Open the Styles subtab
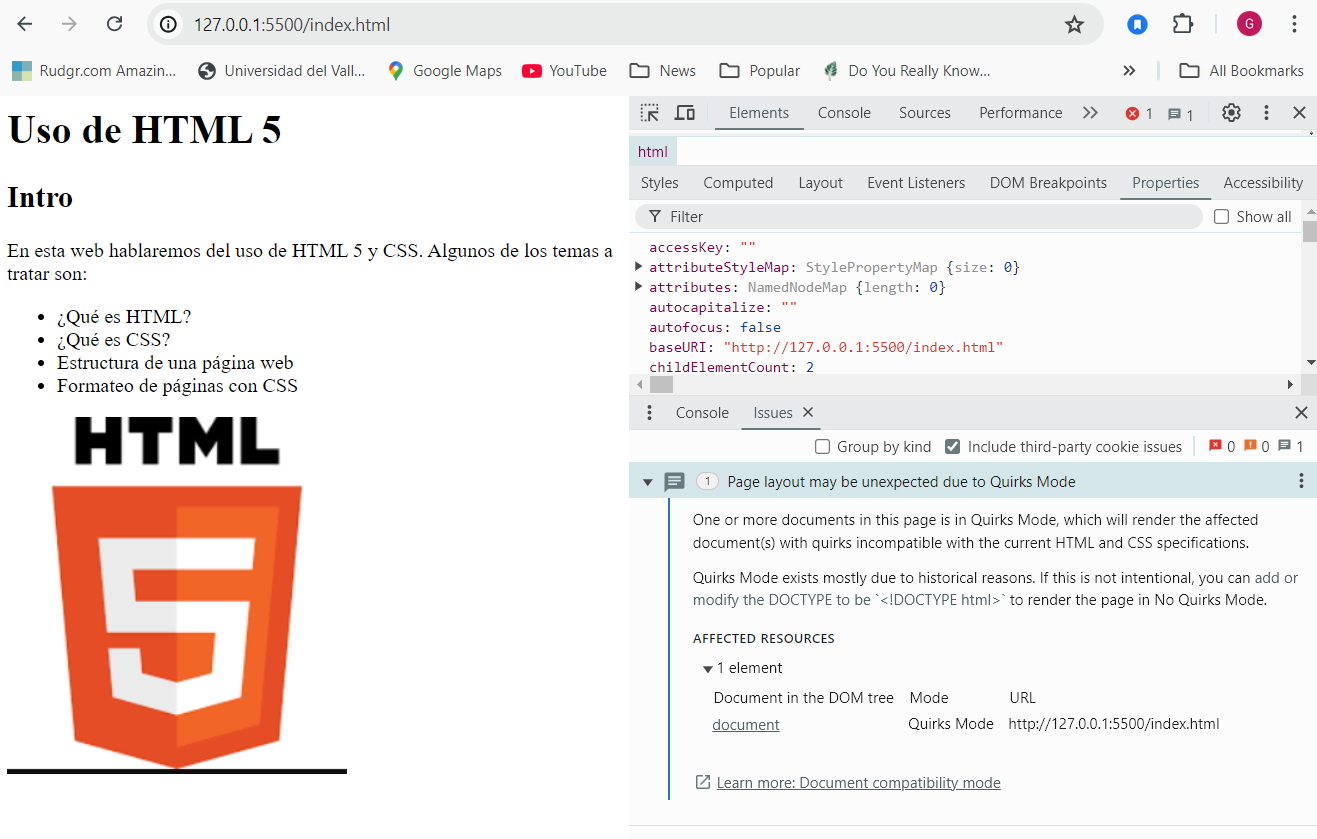Screen dimensions: 1317x839 (659, 183)
